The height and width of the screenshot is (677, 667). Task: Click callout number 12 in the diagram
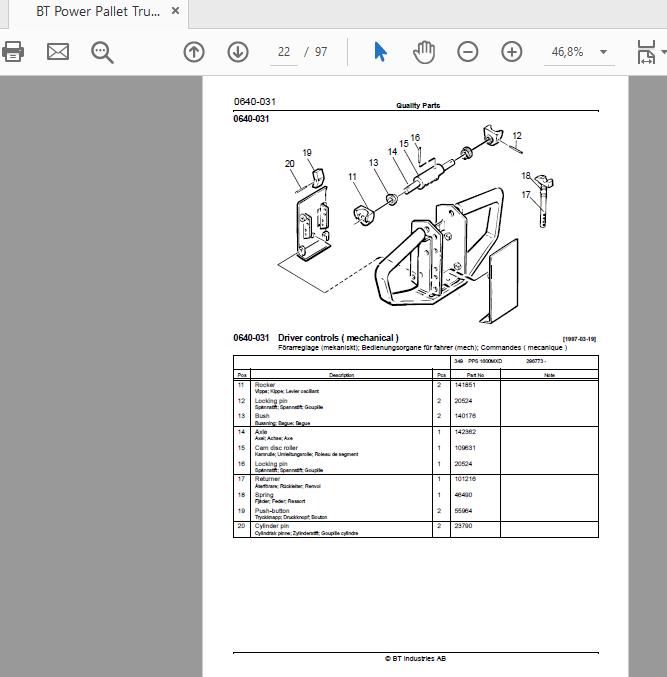point(517,136)
